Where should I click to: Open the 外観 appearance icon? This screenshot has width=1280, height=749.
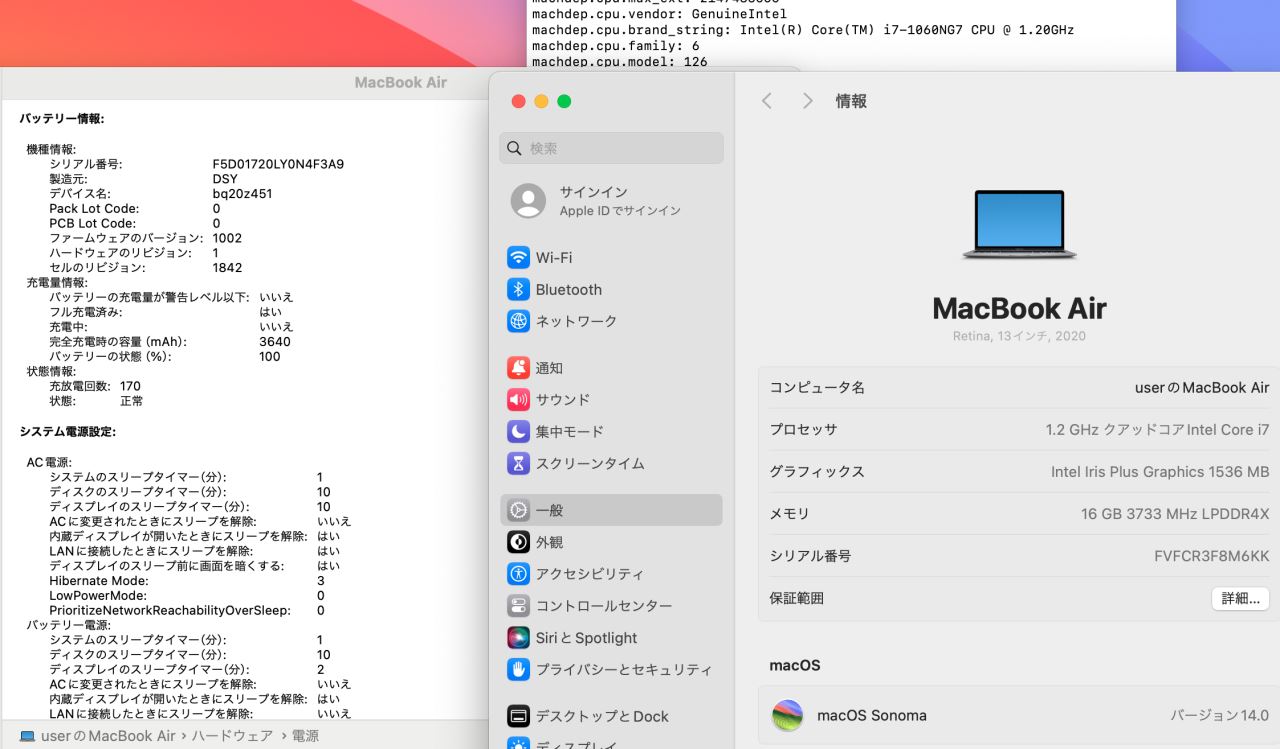coord(518,542)
